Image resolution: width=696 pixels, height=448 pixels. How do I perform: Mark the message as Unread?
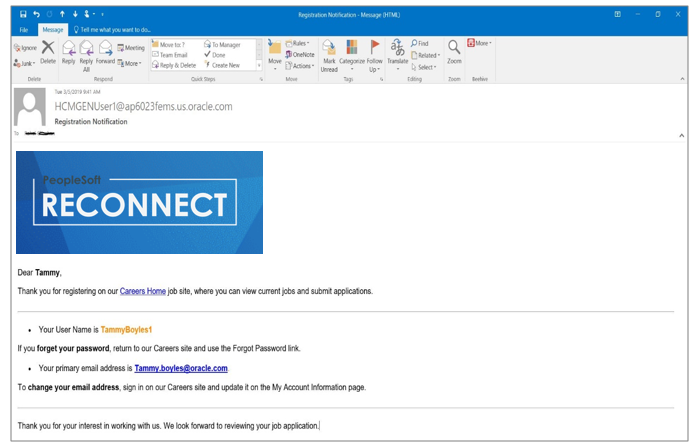coord(329,56)
